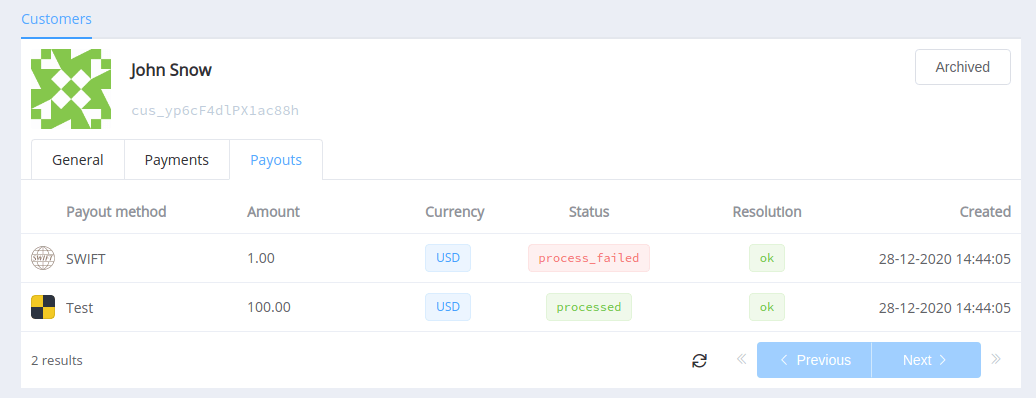
Task: Click the SWIFT payout method icon
Action: tap(43, 258)
